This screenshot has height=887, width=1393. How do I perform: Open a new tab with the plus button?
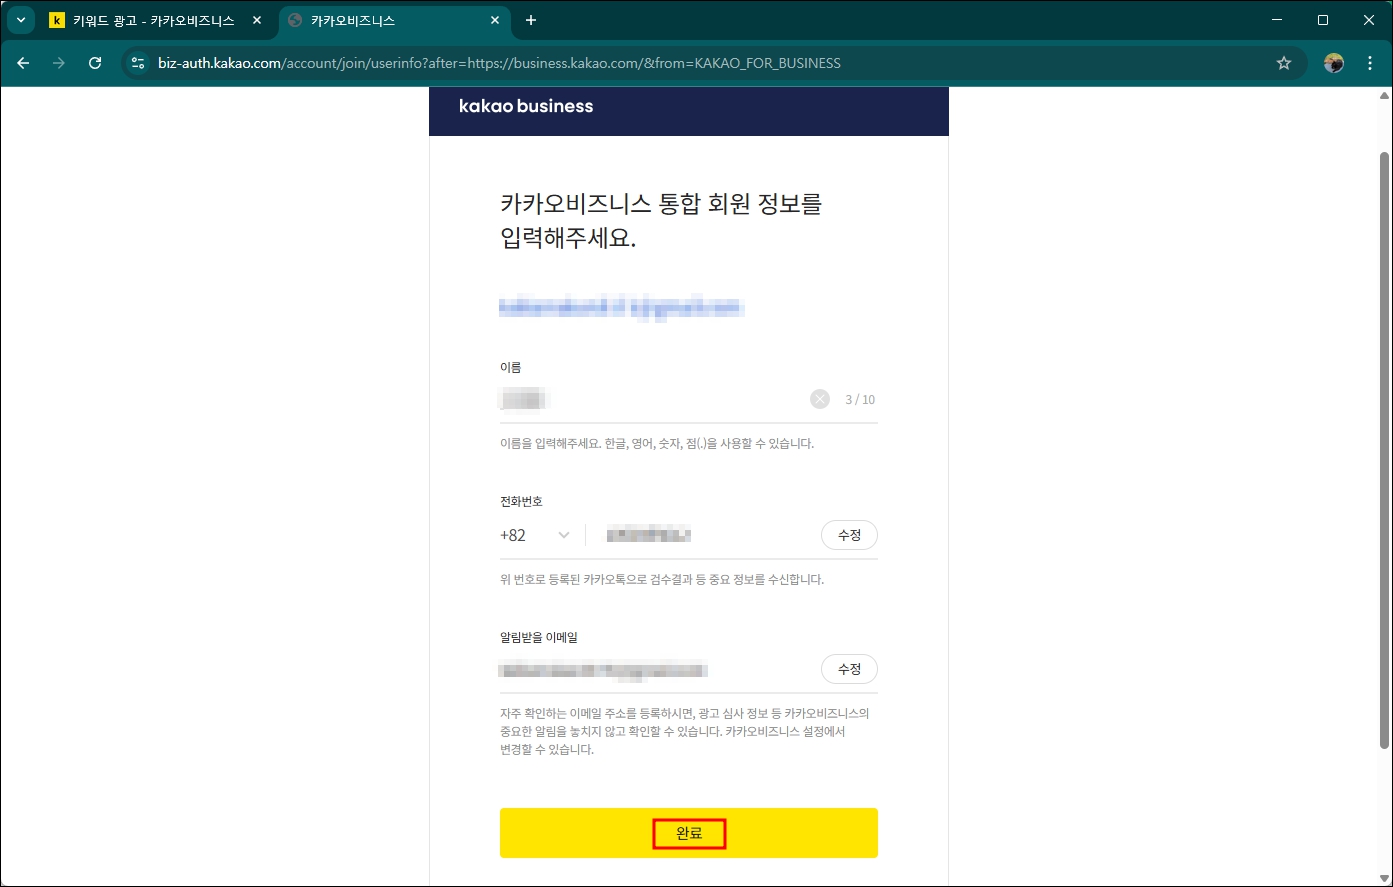(530, 20)
